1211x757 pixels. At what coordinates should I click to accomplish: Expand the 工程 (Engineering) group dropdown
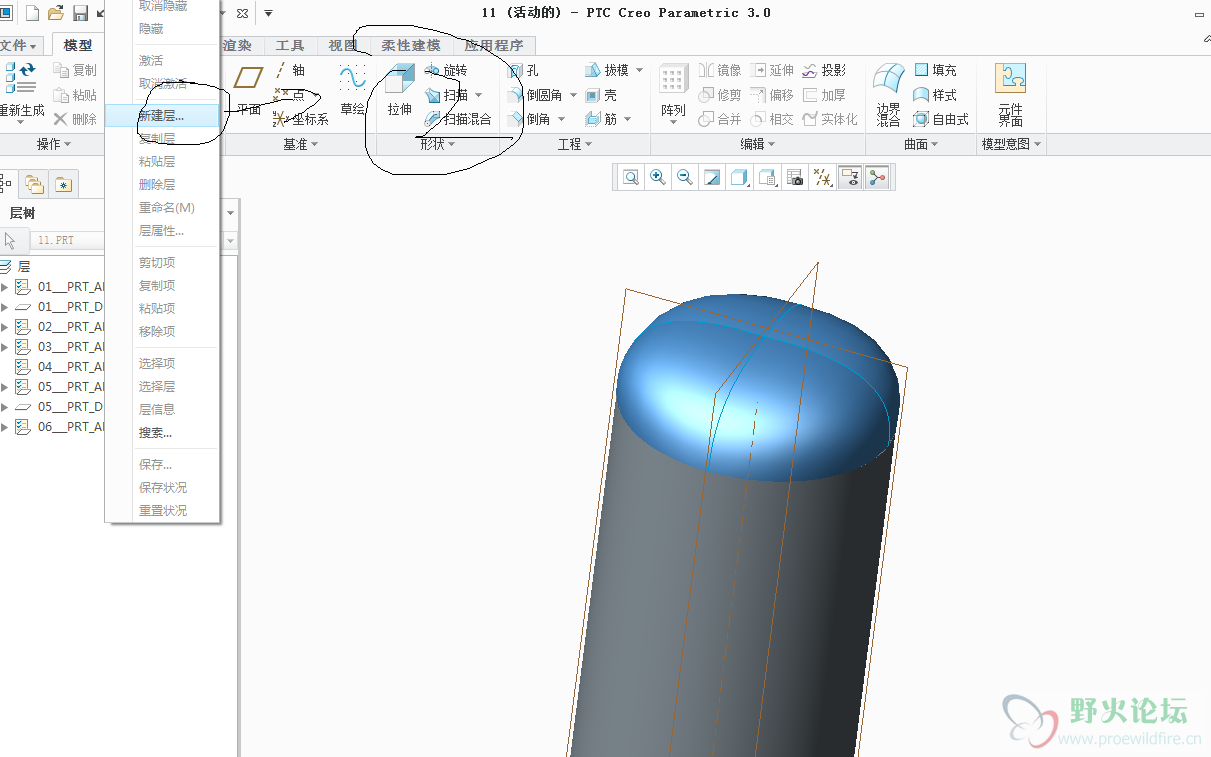[x=575, y=145]
